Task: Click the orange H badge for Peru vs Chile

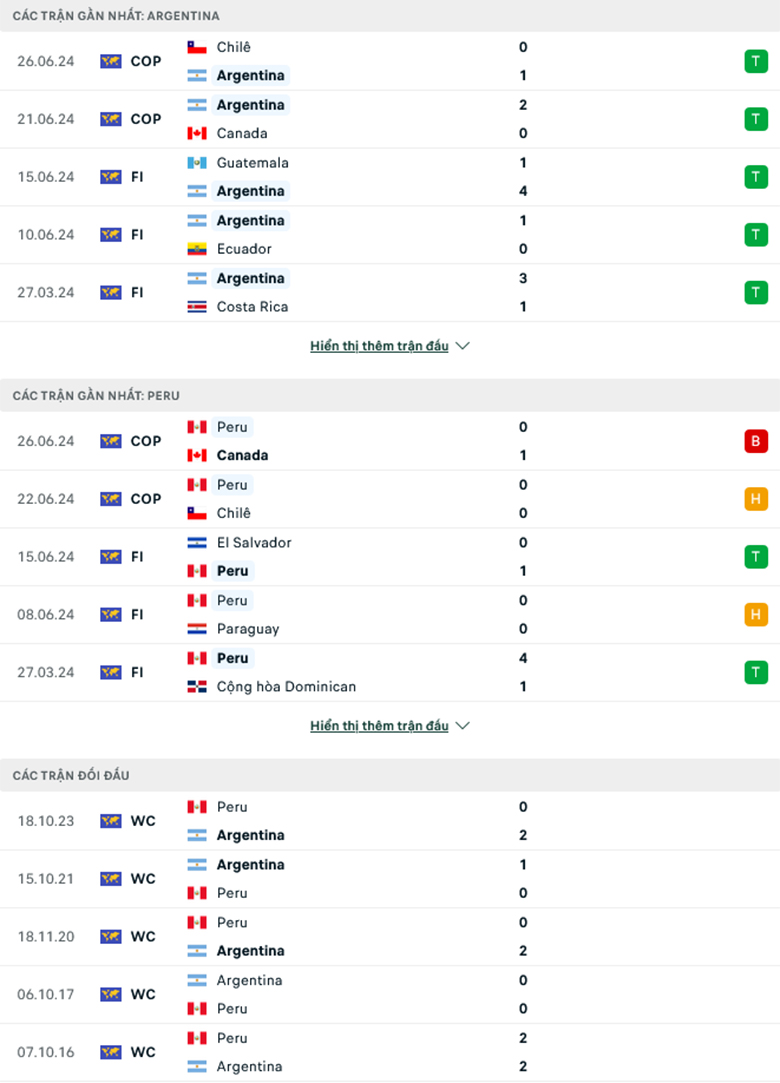Action: 756,499
